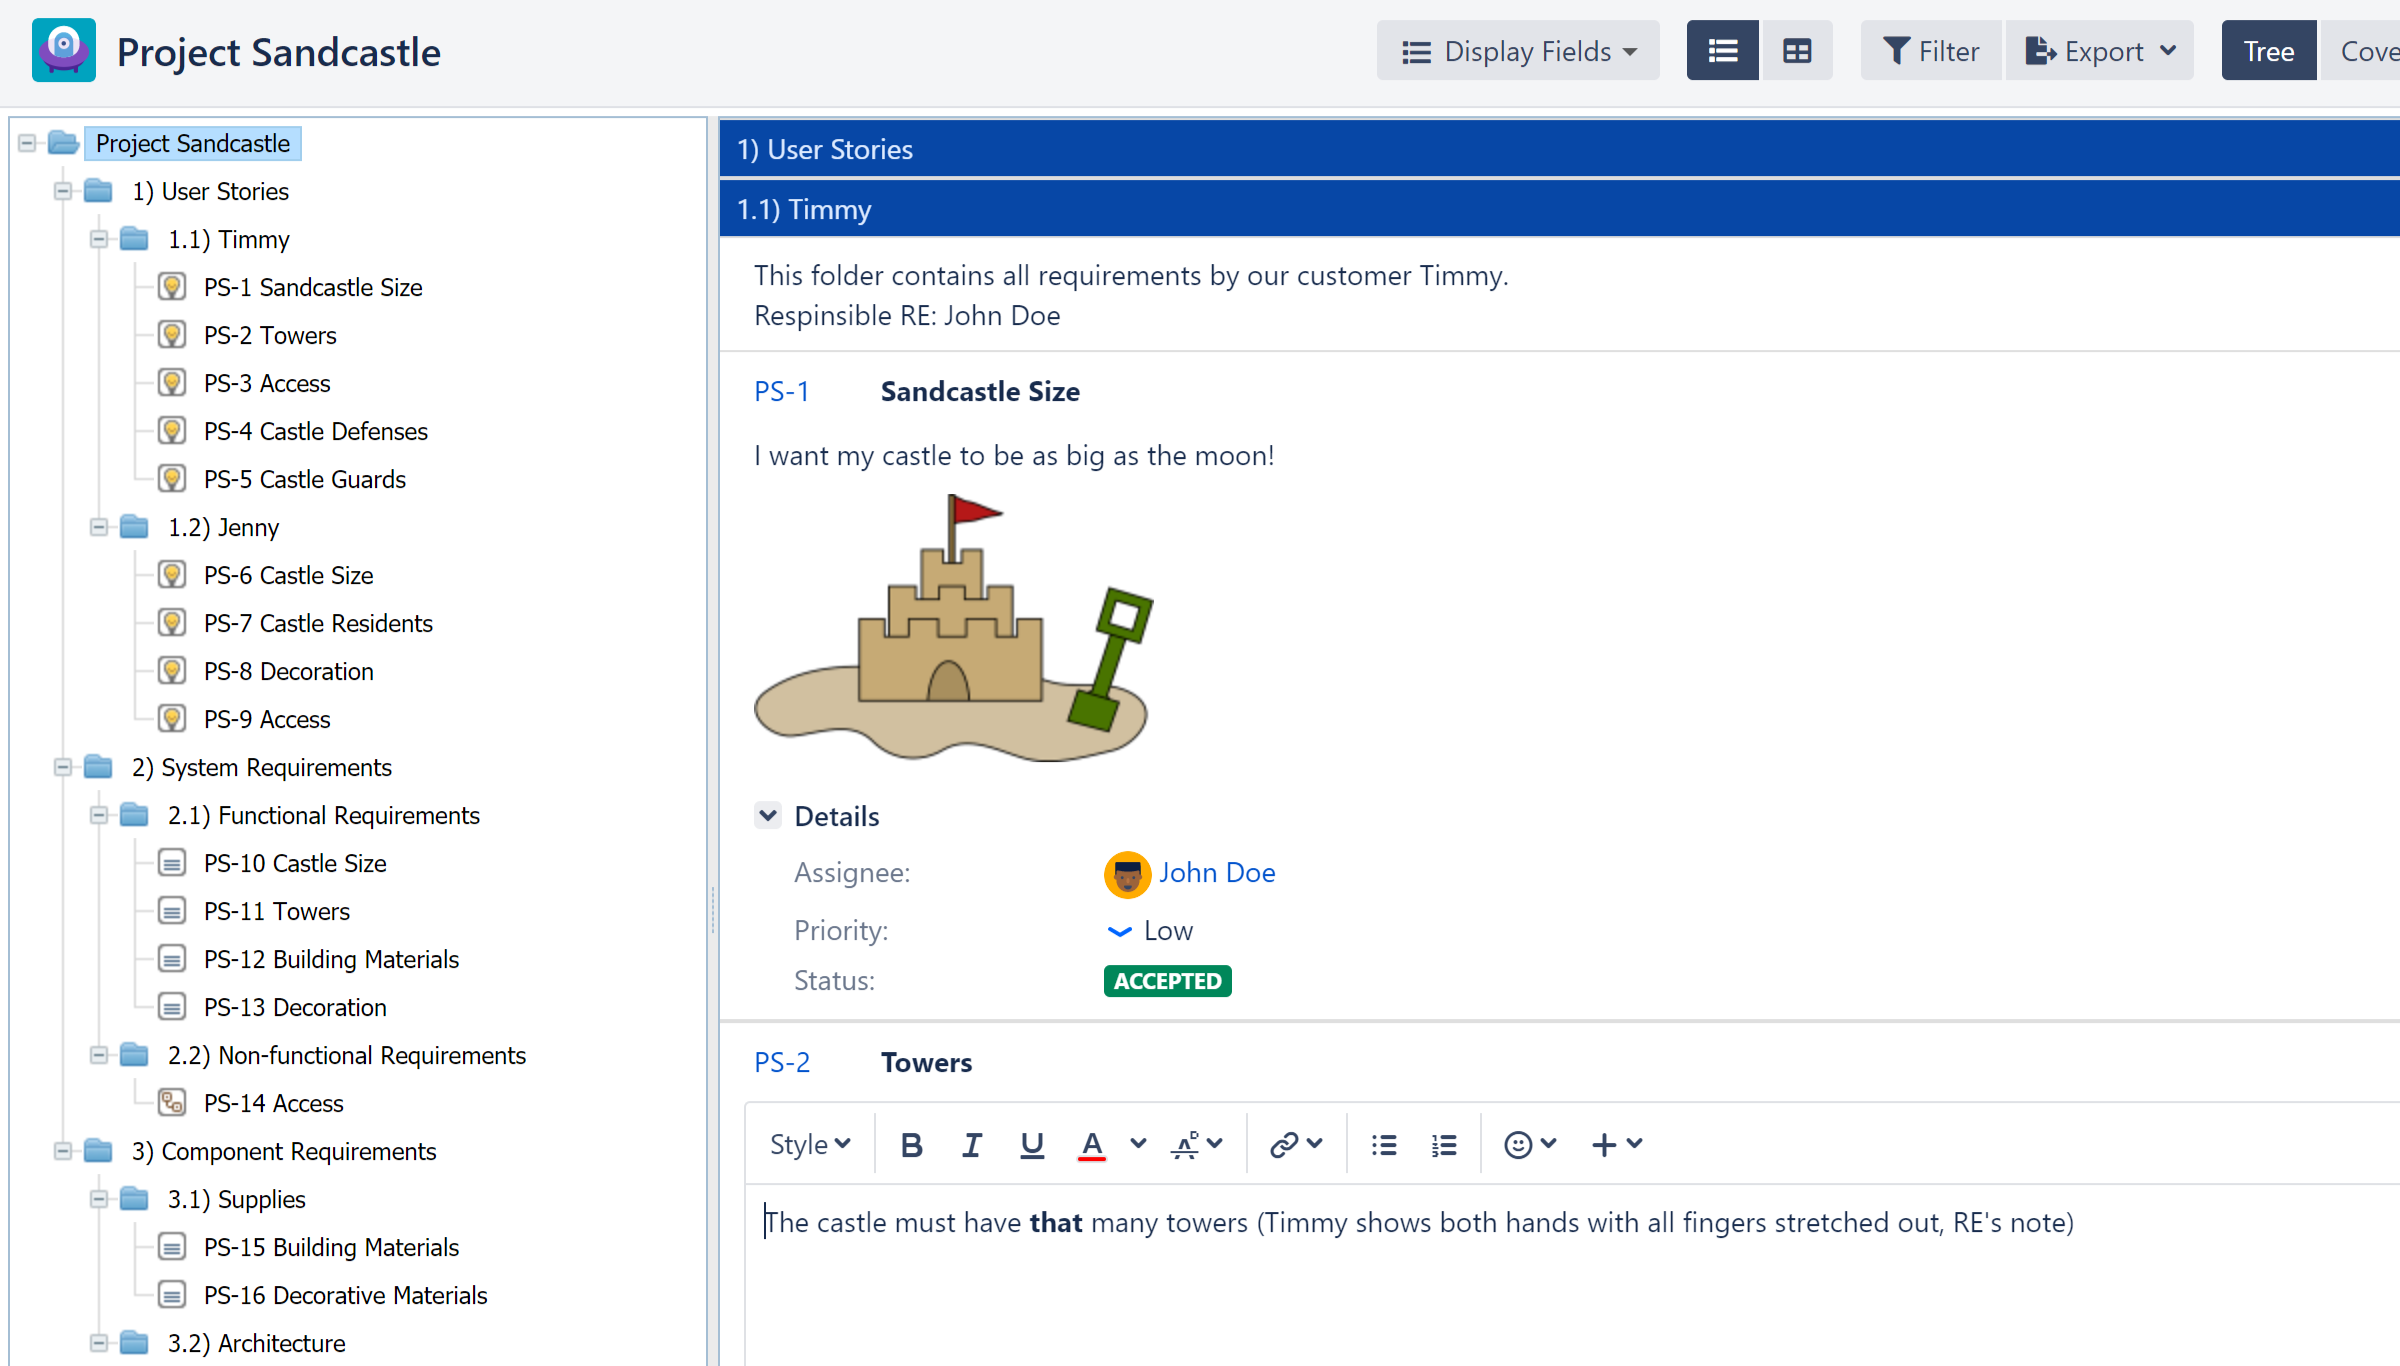Image resolution: width=2400 pixels, height=1366 pixels.
Task: Open the PS-1 issue link
Action: coord(781,392)
